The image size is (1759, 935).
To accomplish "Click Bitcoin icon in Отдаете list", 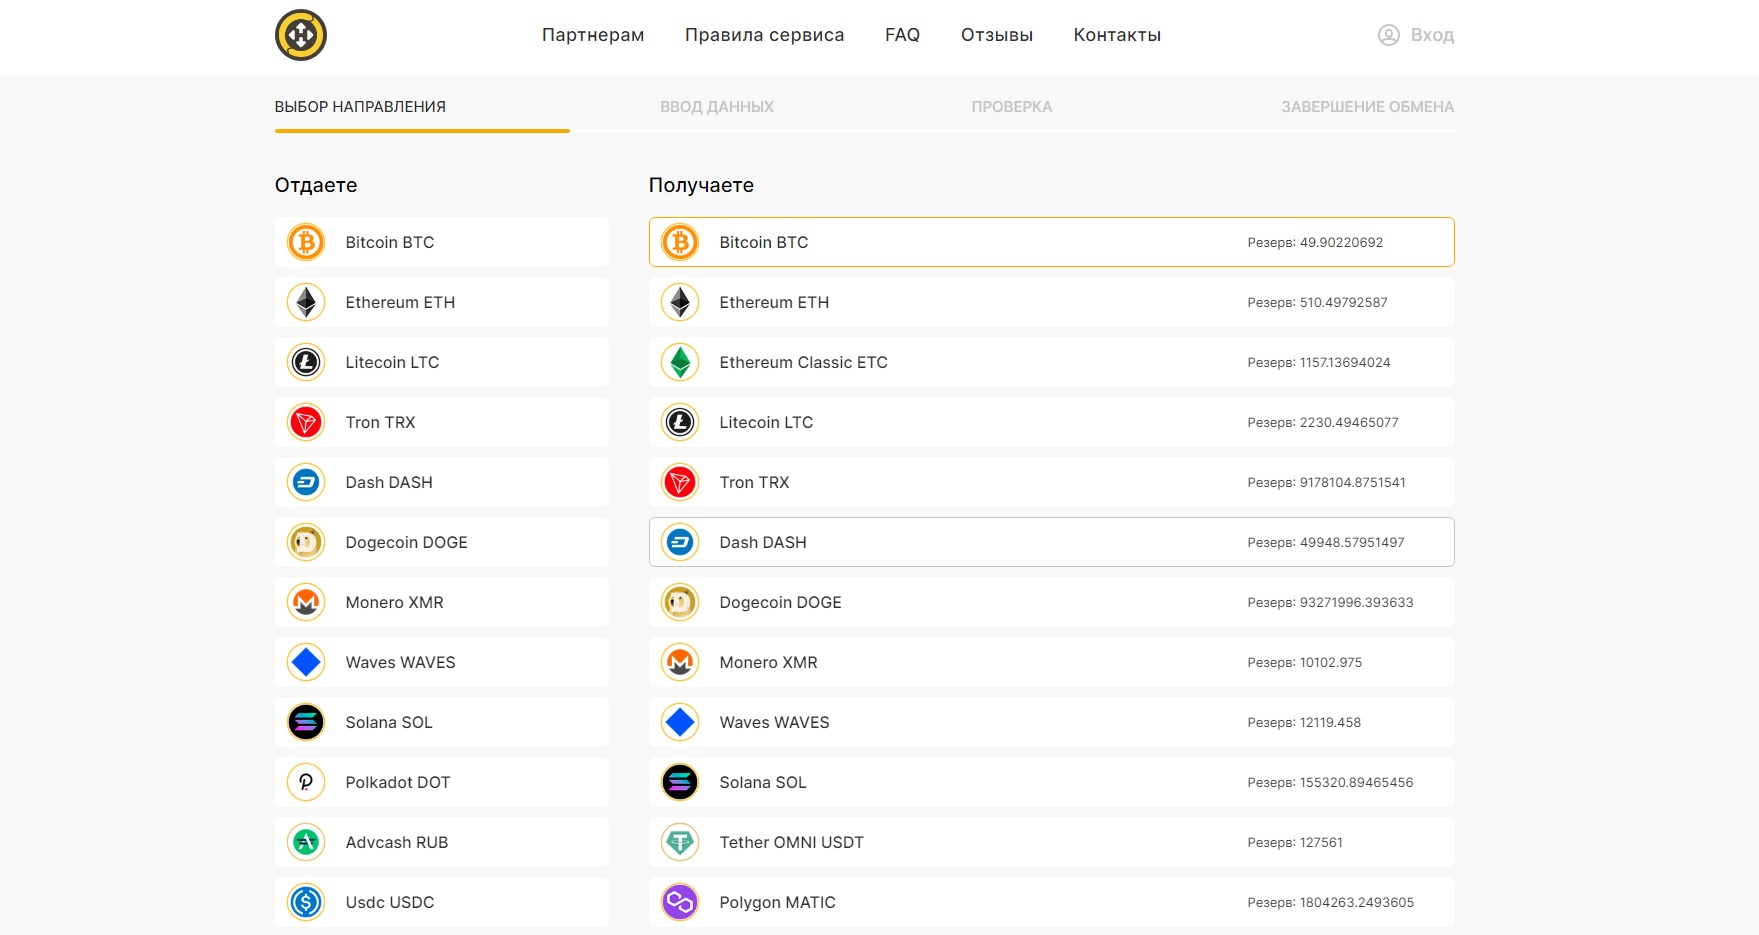I will click(x=306, y=242).
